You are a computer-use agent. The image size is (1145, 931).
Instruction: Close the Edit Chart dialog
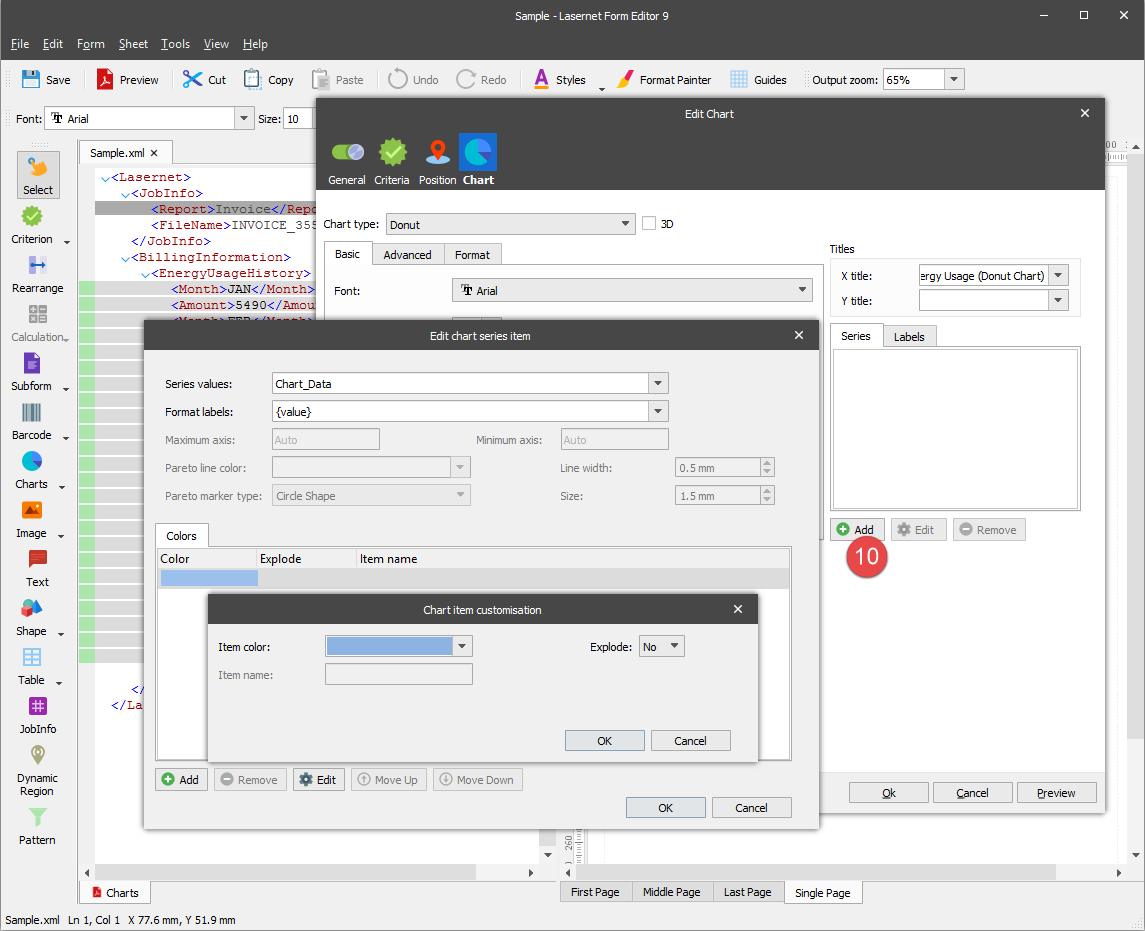(1085, 113)
